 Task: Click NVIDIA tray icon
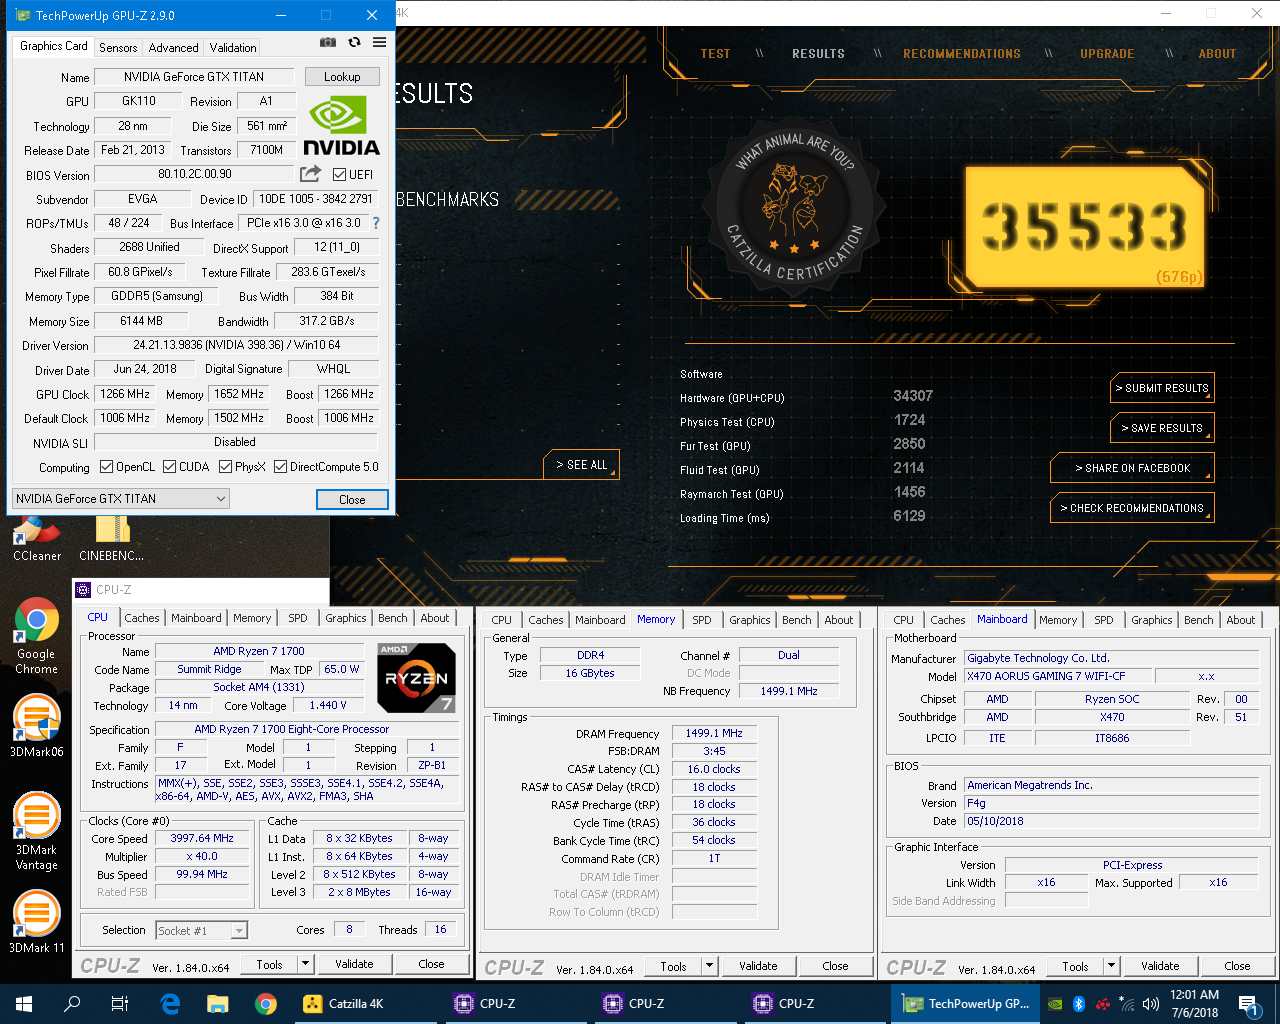tap(1055, 1004)
